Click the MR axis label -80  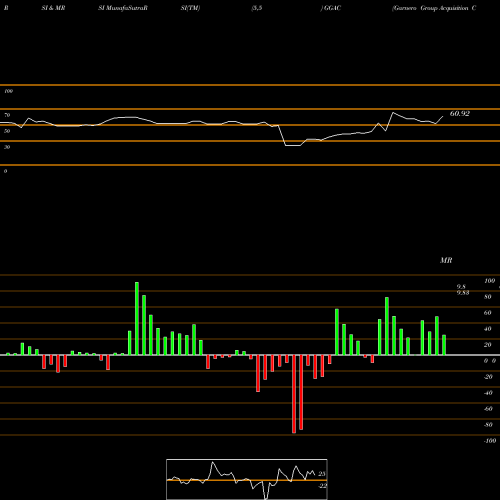488,425
